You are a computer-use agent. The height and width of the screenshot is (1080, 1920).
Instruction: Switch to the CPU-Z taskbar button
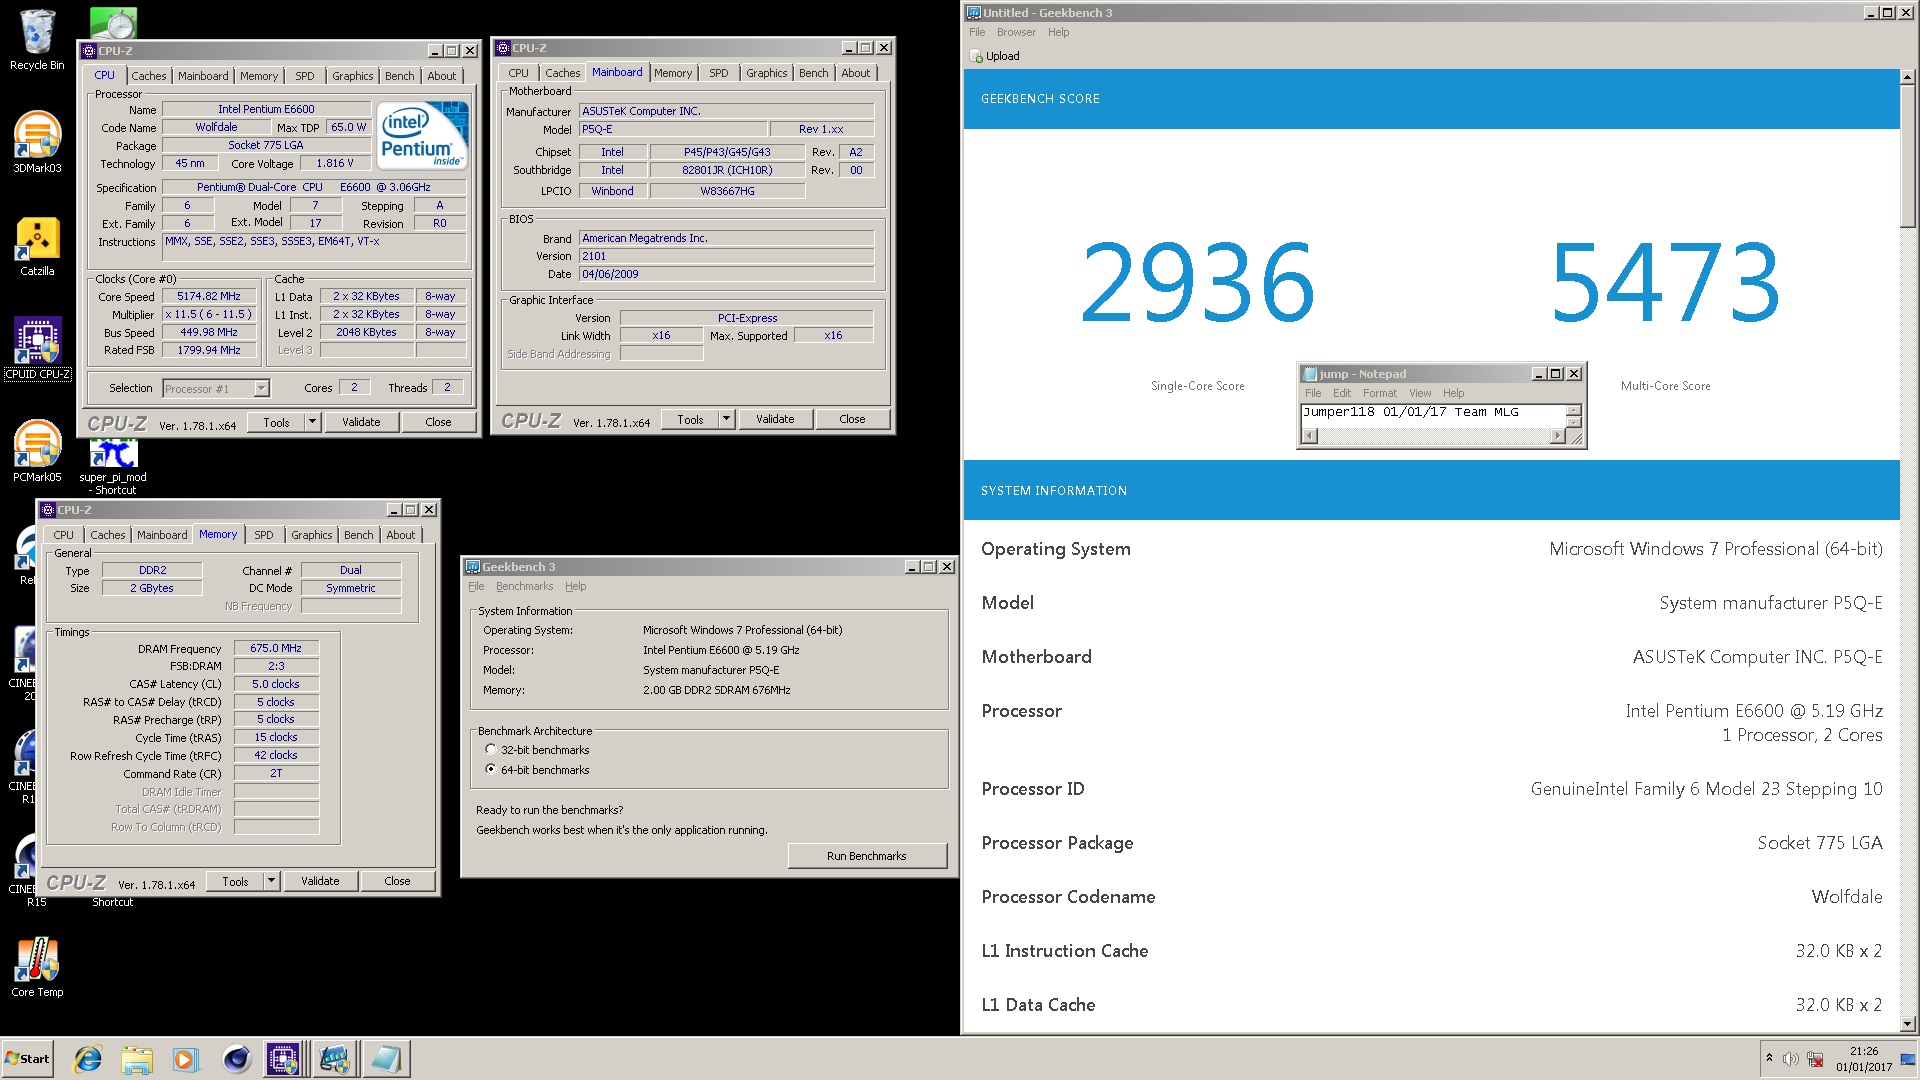pyautogui.click(x=284, y=1059)
